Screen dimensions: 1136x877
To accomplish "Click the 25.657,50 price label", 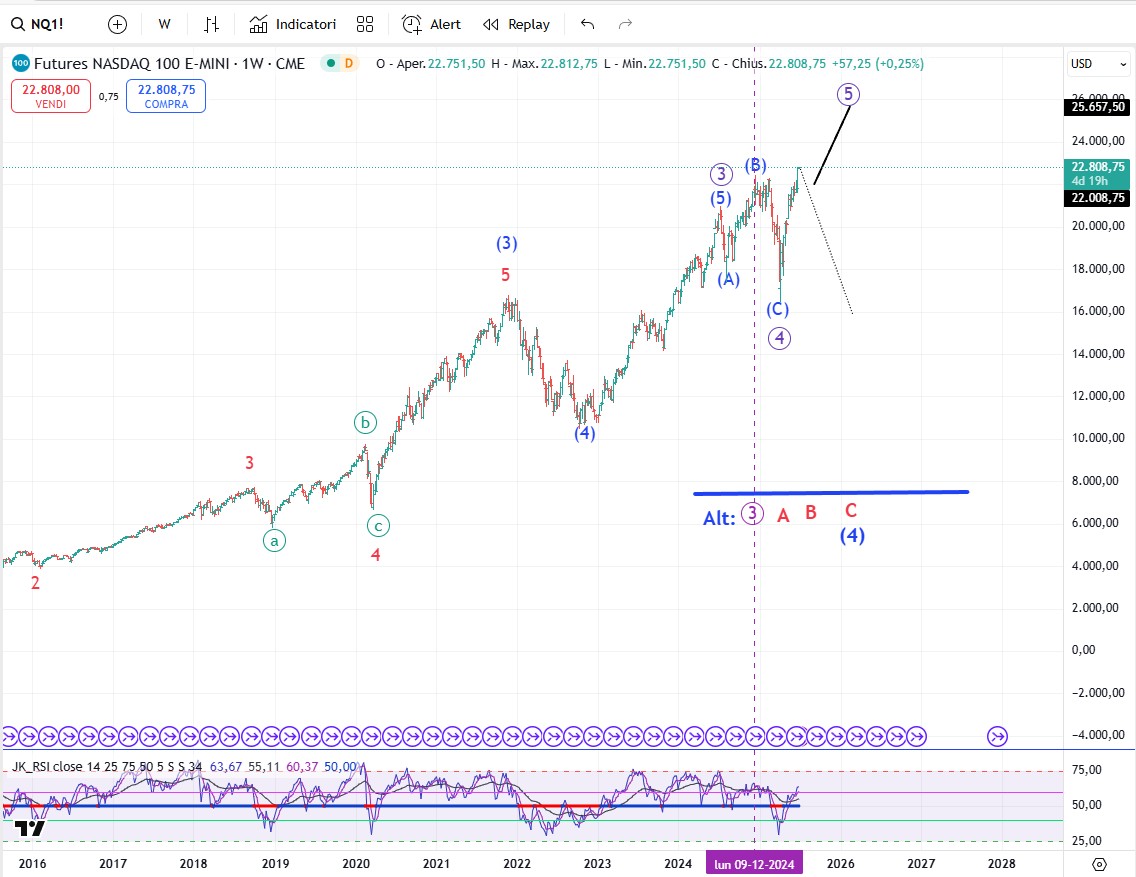I will click(x=1098, y=107).
